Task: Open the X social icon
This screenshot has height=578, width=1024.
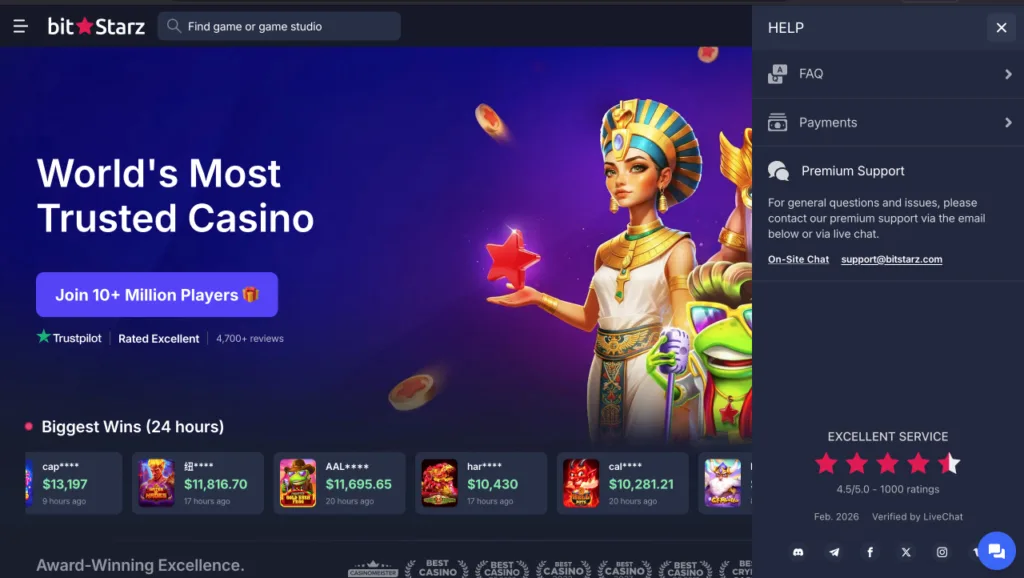Action: coord(906,552)
